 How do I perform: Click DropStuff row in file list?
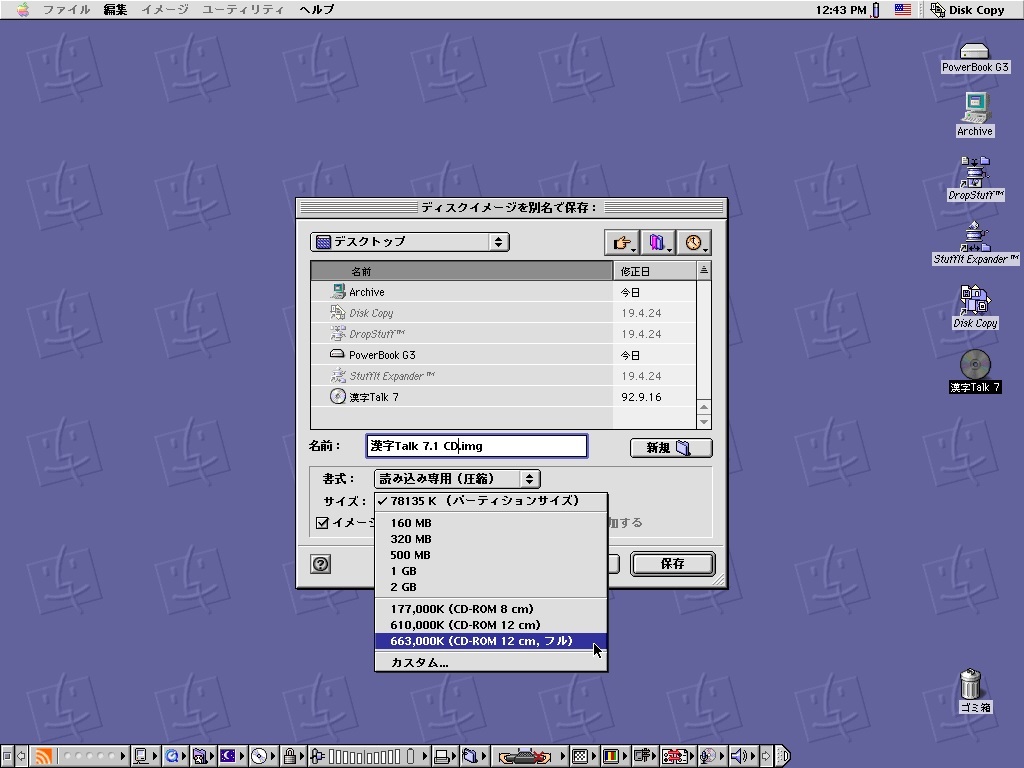coord(503,334)
